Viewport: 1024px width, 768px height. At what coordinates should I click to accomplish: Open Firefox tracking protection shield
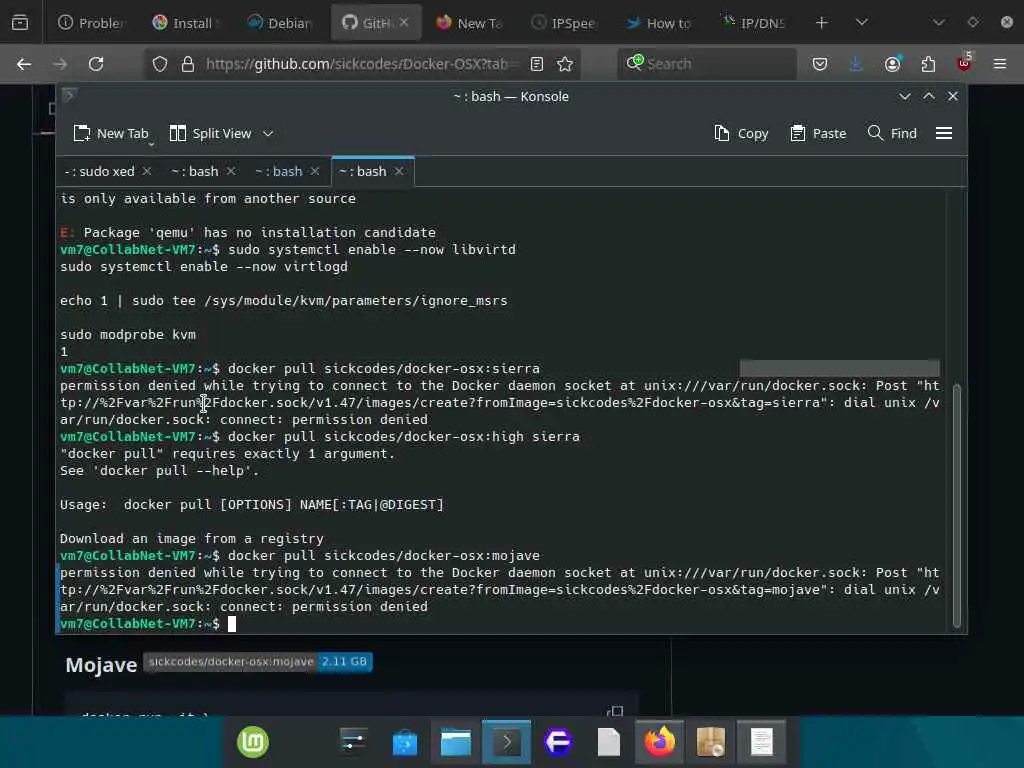(x=160, y=64)
